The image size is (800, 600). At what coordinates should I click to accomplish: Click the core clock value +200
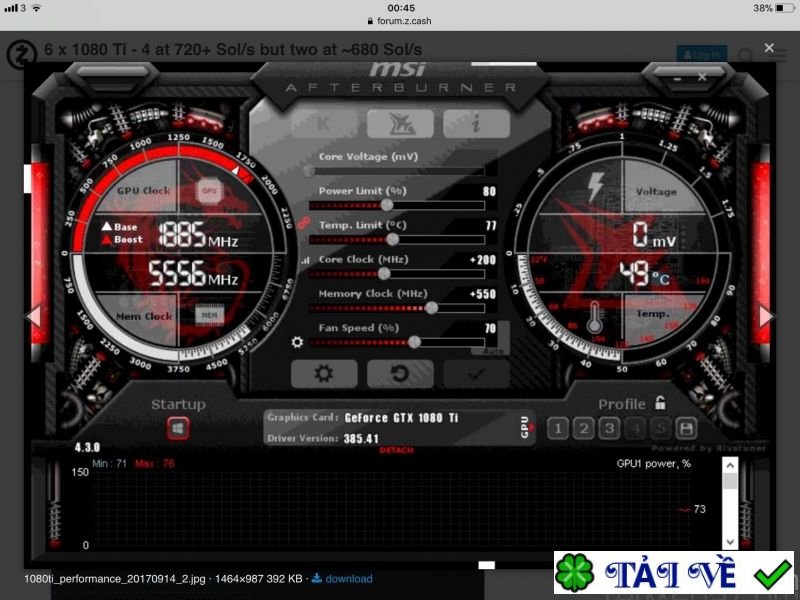click(x=483, y=260)
